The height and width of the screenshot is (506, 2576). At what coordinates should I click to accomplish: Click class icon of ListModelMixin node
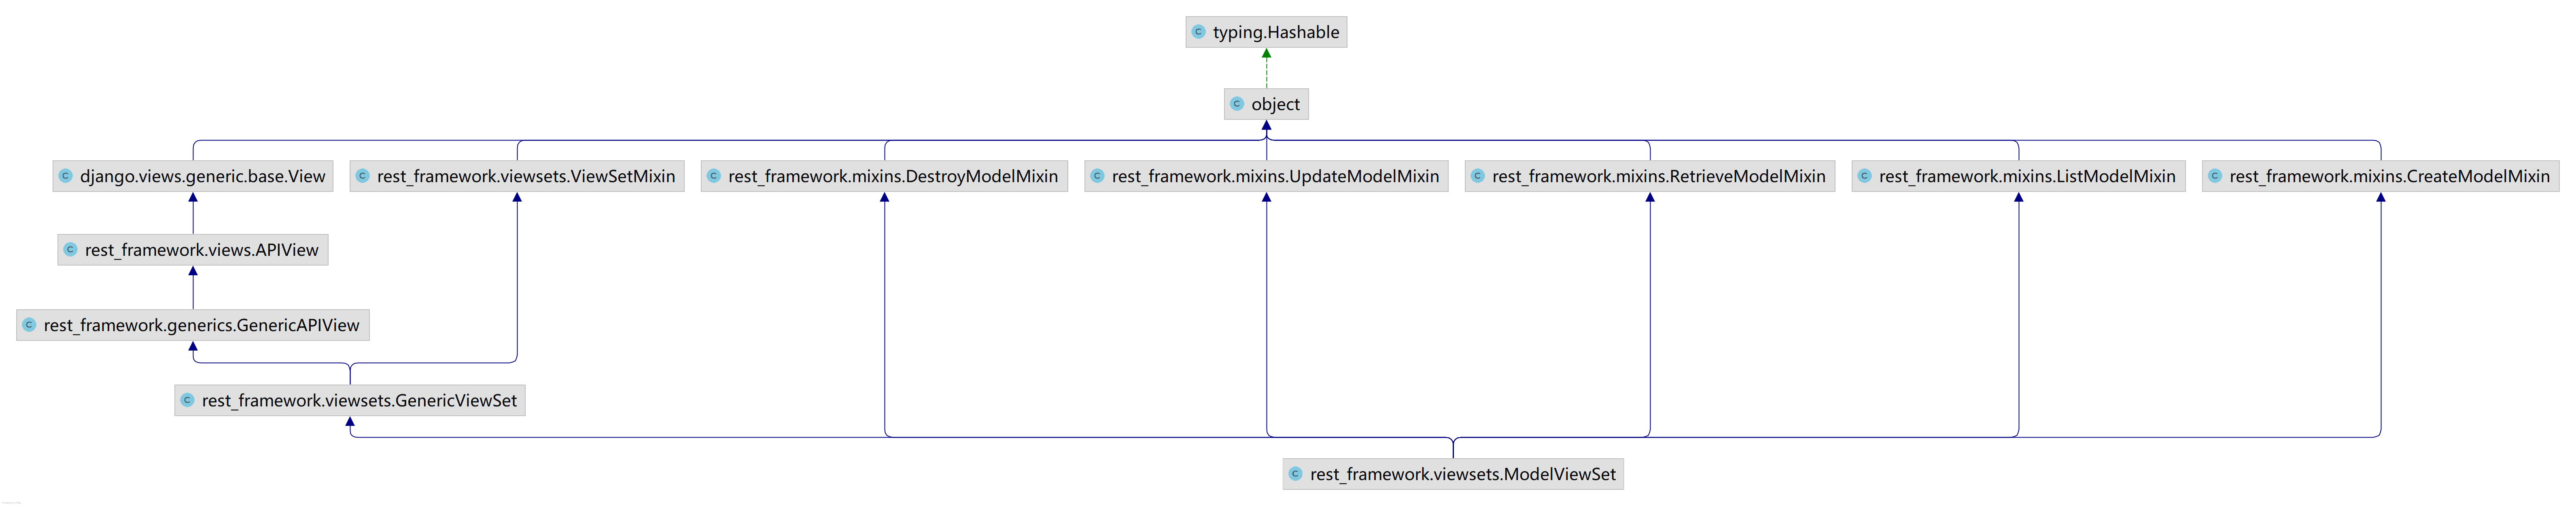[x=1864, y=176]
